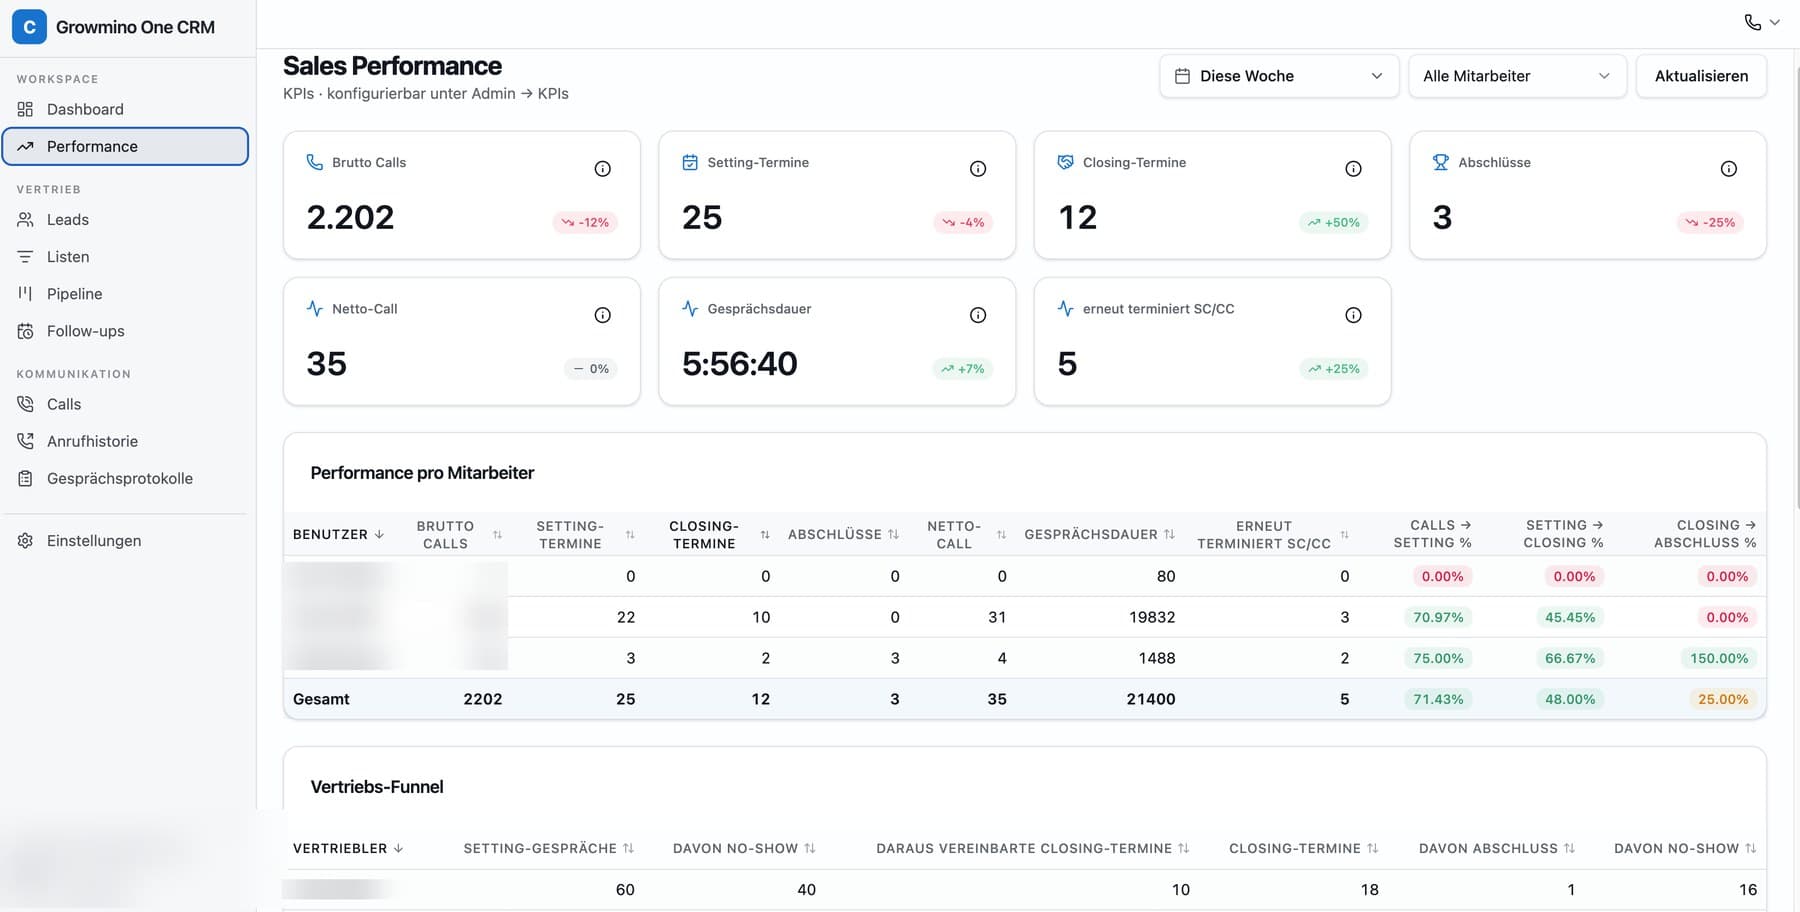Viewport: 1800px width, 912px height.
Task: Sort employee table by Abschlüsse
Action: tap(843, 535)
